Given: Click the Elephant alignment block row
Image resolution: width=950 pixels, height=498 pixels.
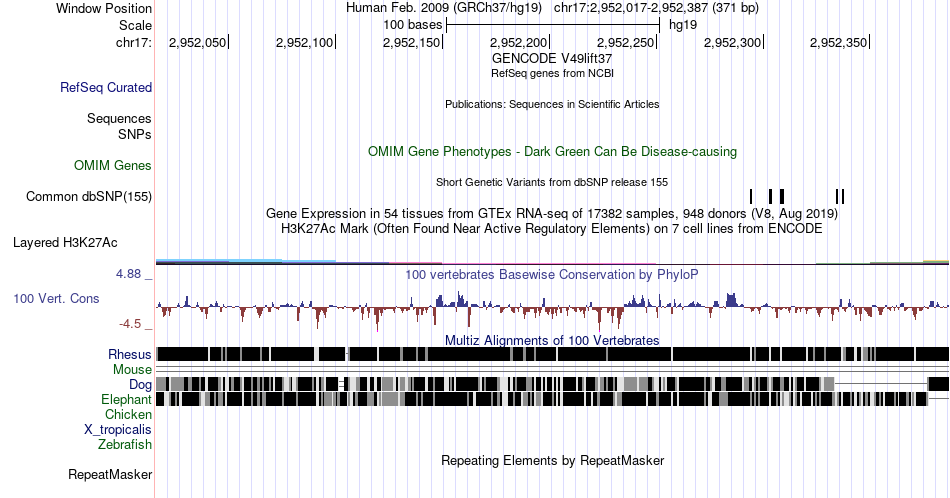Looking at the screenshot, I should click(x=552, y=399).
